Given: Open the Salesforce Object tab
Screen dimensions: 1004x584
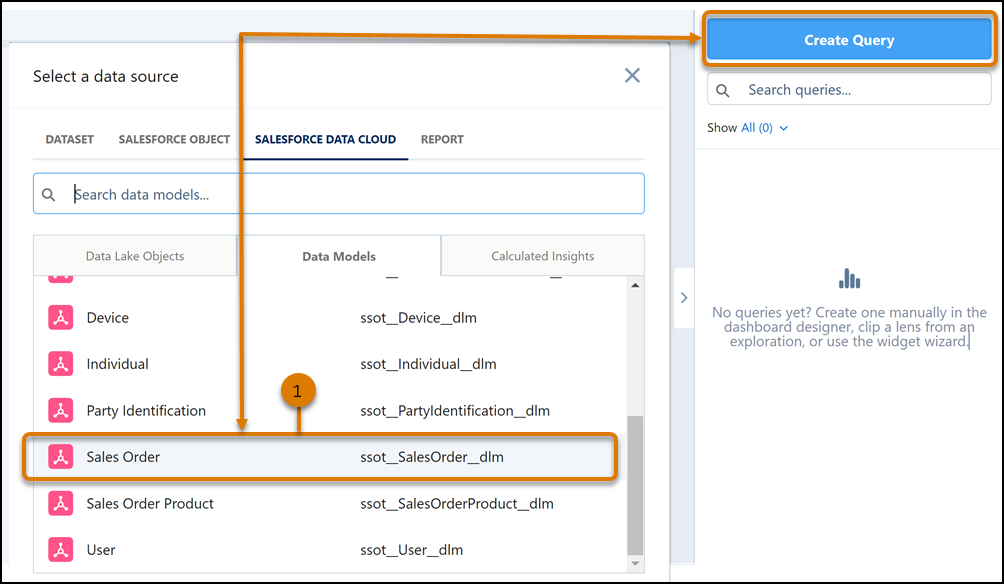Looking at the screenshot, I should coord(174,139).
